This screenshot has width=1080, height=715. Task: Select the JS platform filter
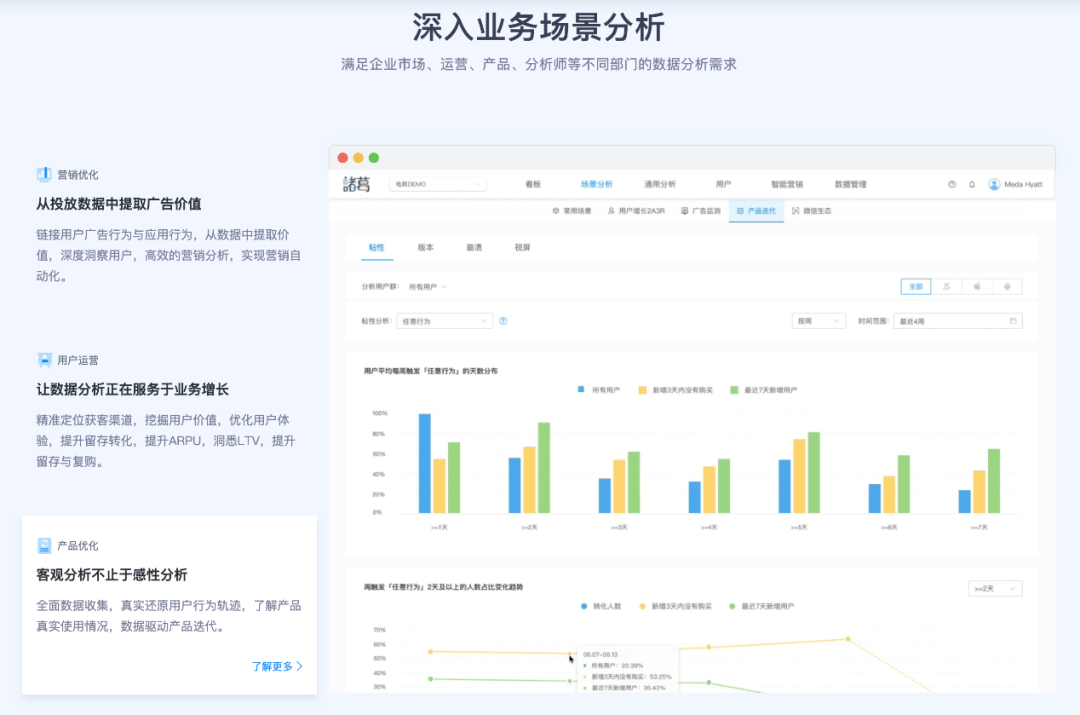tap(946, 287)
